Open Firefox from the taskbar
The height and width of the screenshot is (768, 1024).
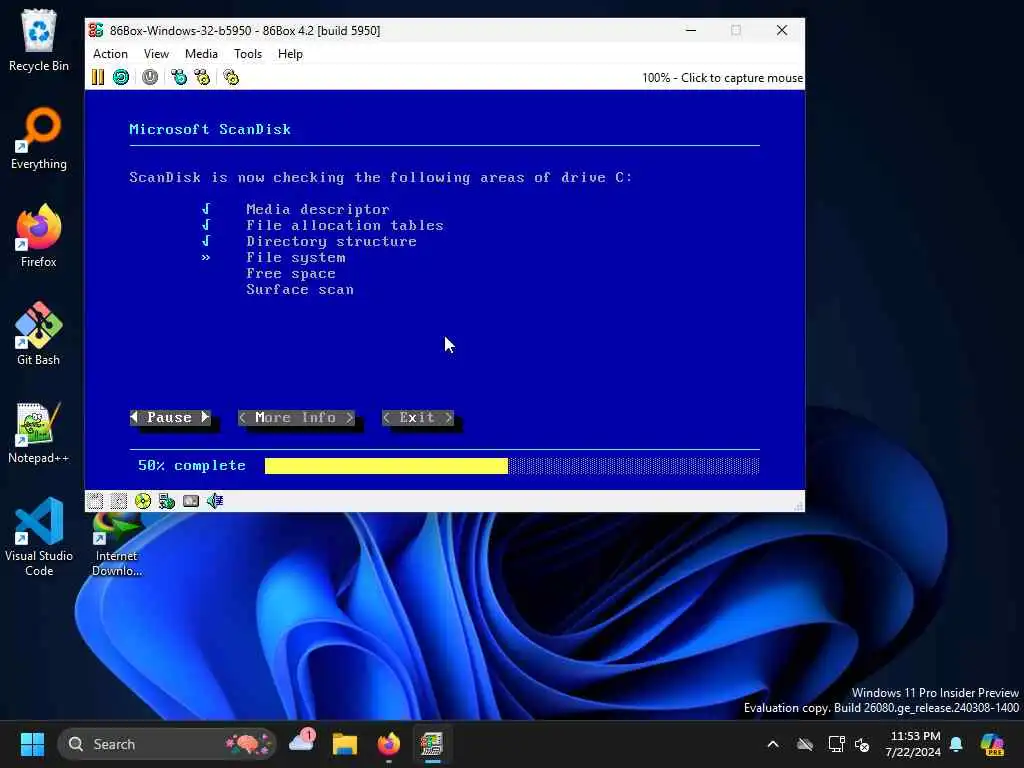(x=389, y=744)
